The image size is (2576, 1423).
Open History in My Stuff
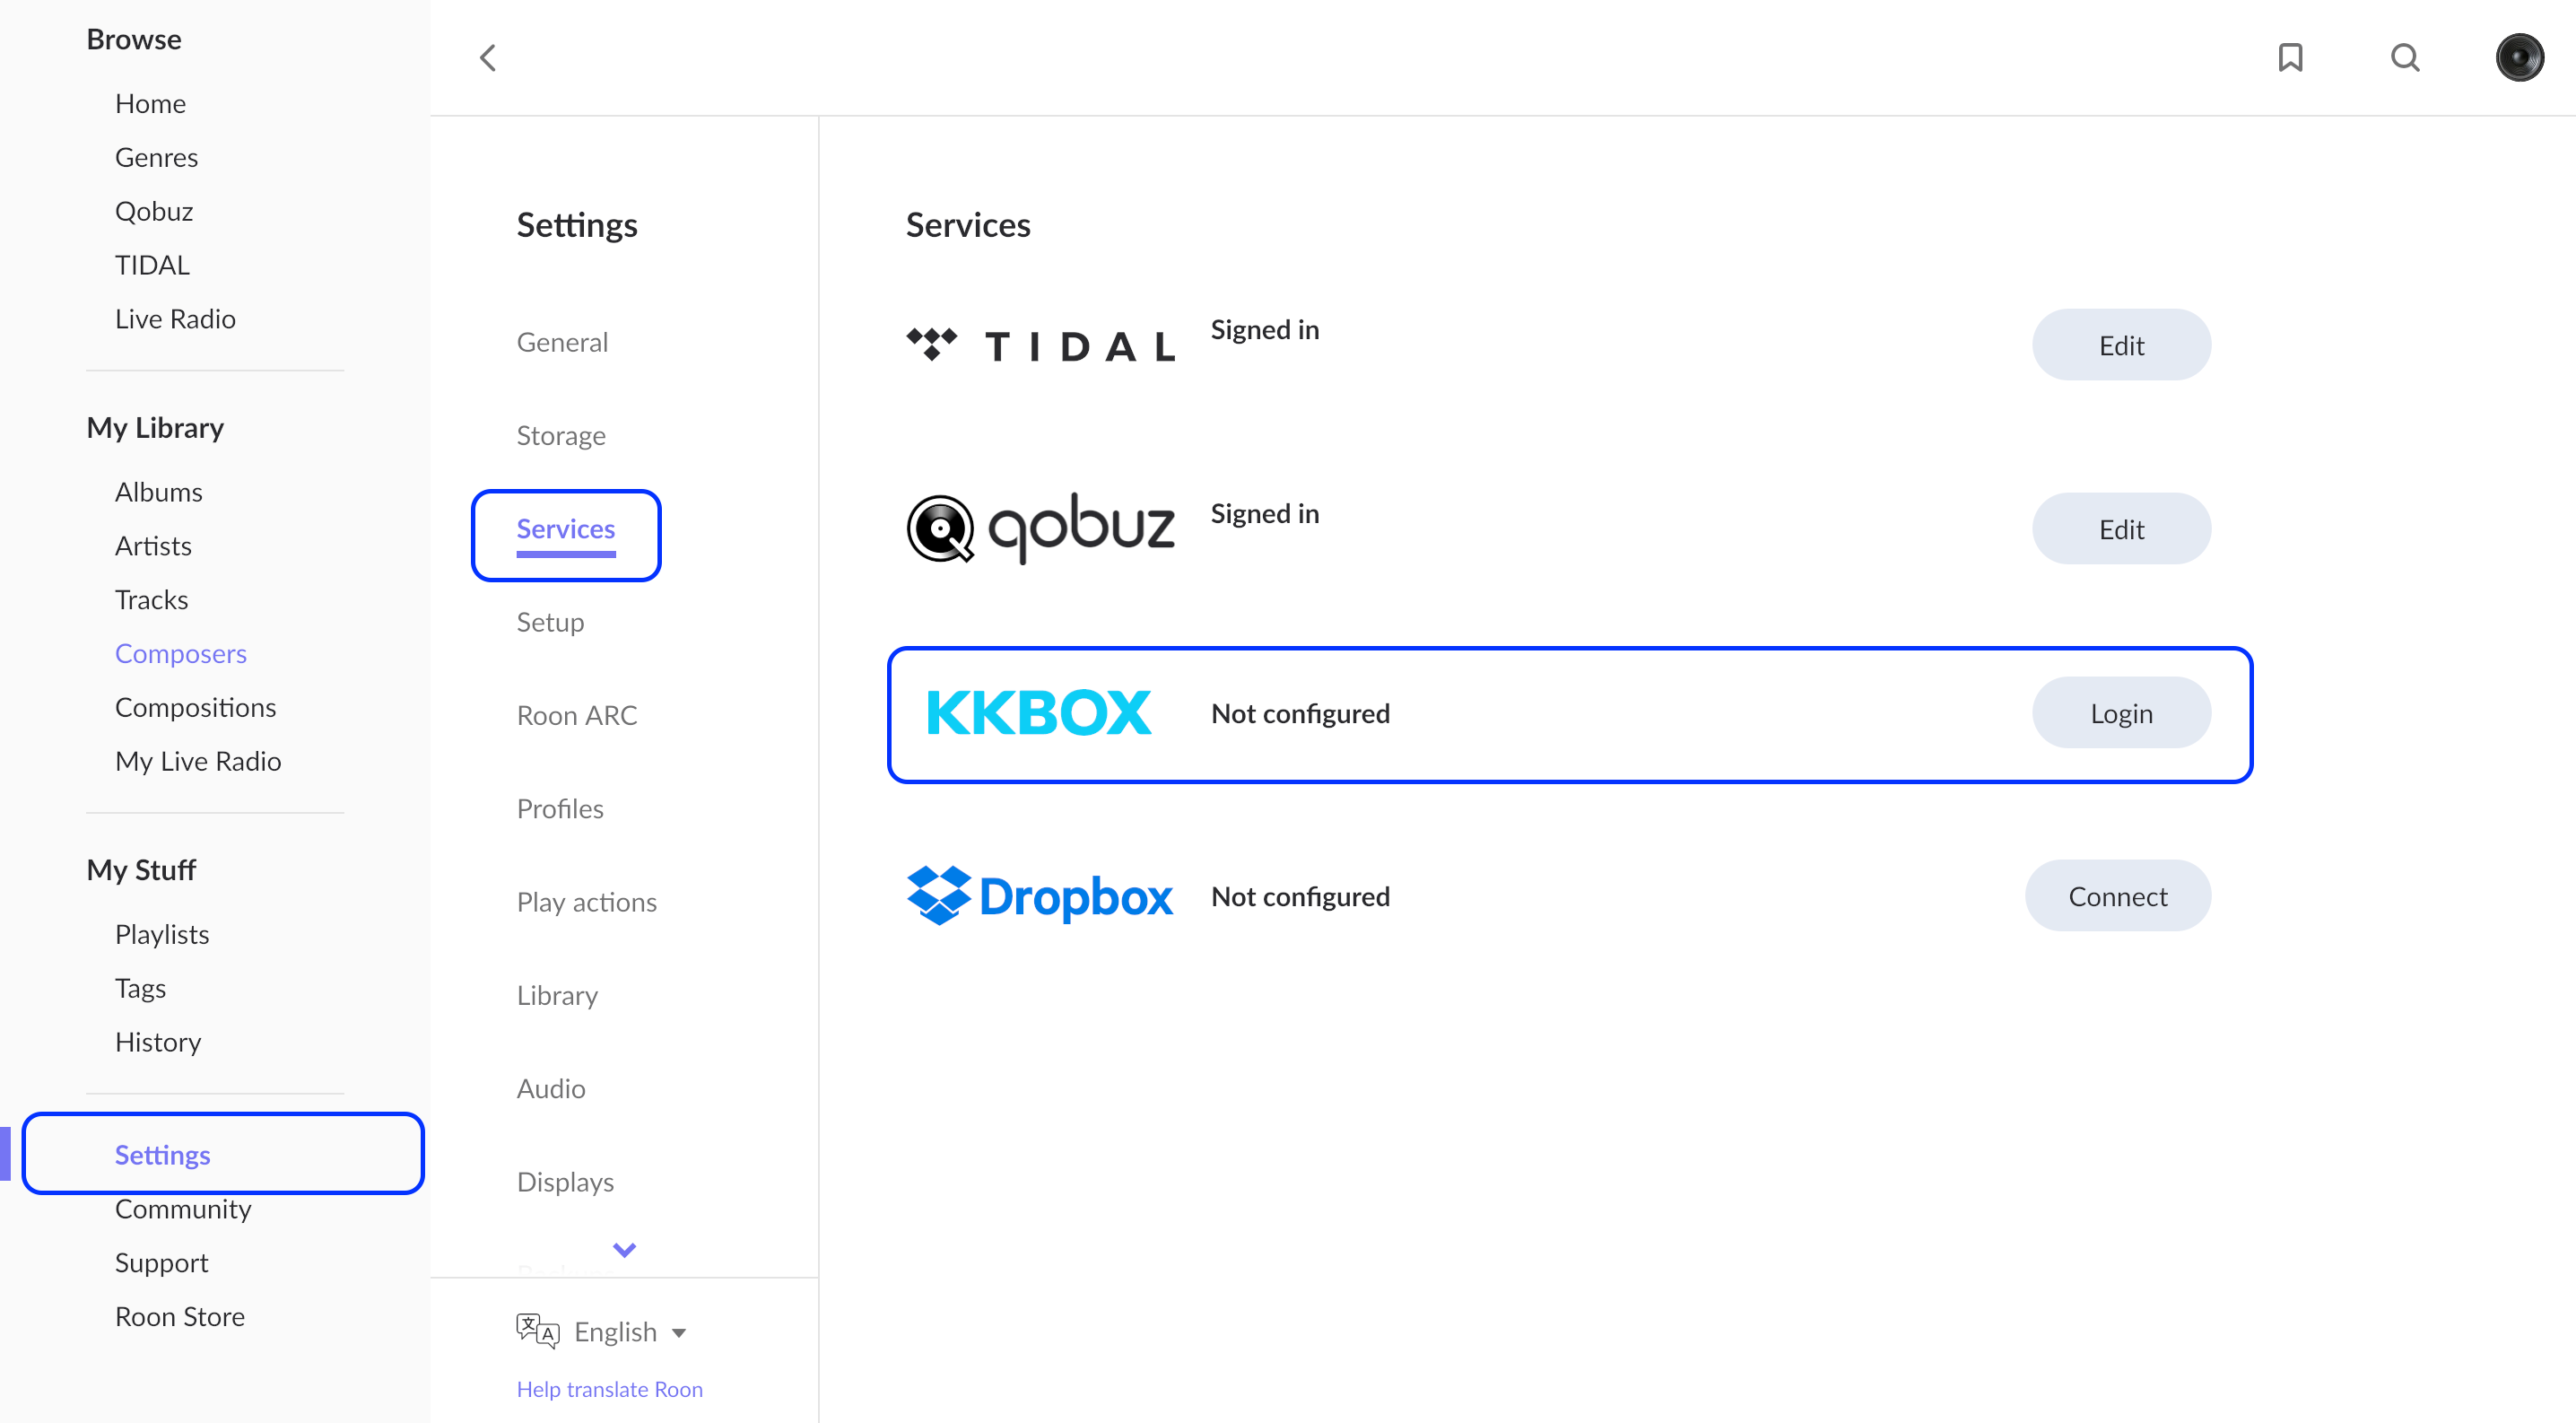click(158, 1043)
